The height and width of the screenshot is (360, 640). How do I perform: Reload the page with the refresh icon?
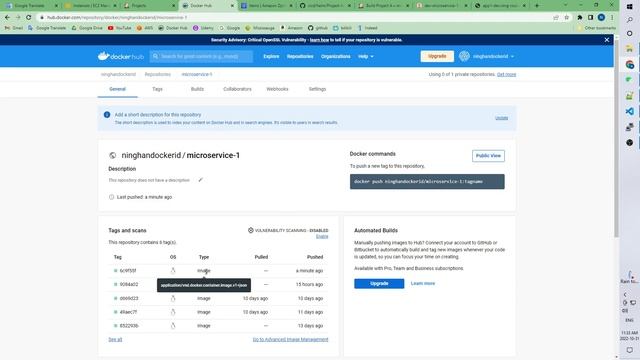pos(29,18)
